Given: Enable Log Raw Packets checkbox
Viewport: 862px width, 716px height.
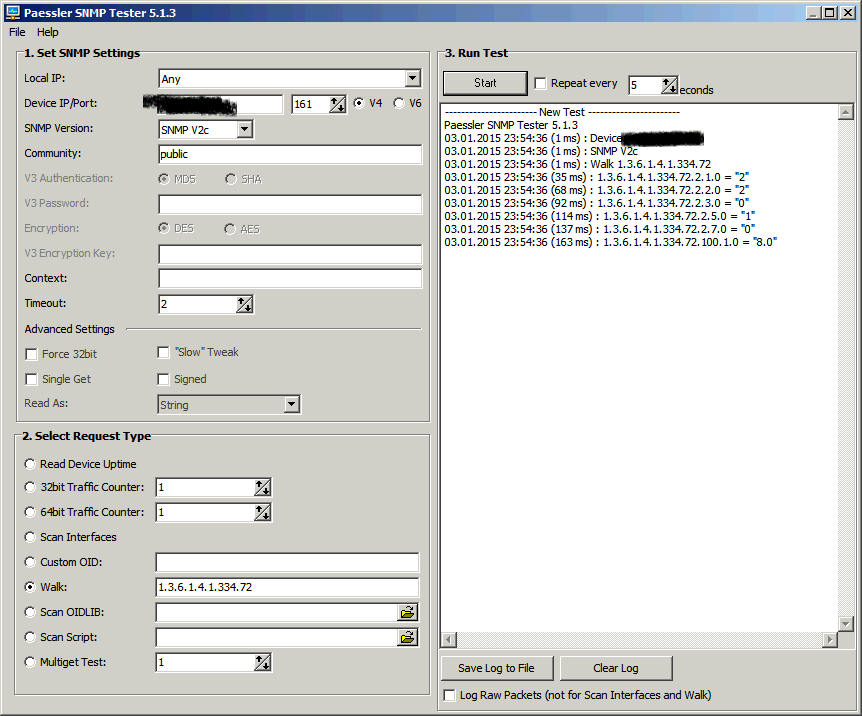Looking at the screenshot, I should coord(449,695).
